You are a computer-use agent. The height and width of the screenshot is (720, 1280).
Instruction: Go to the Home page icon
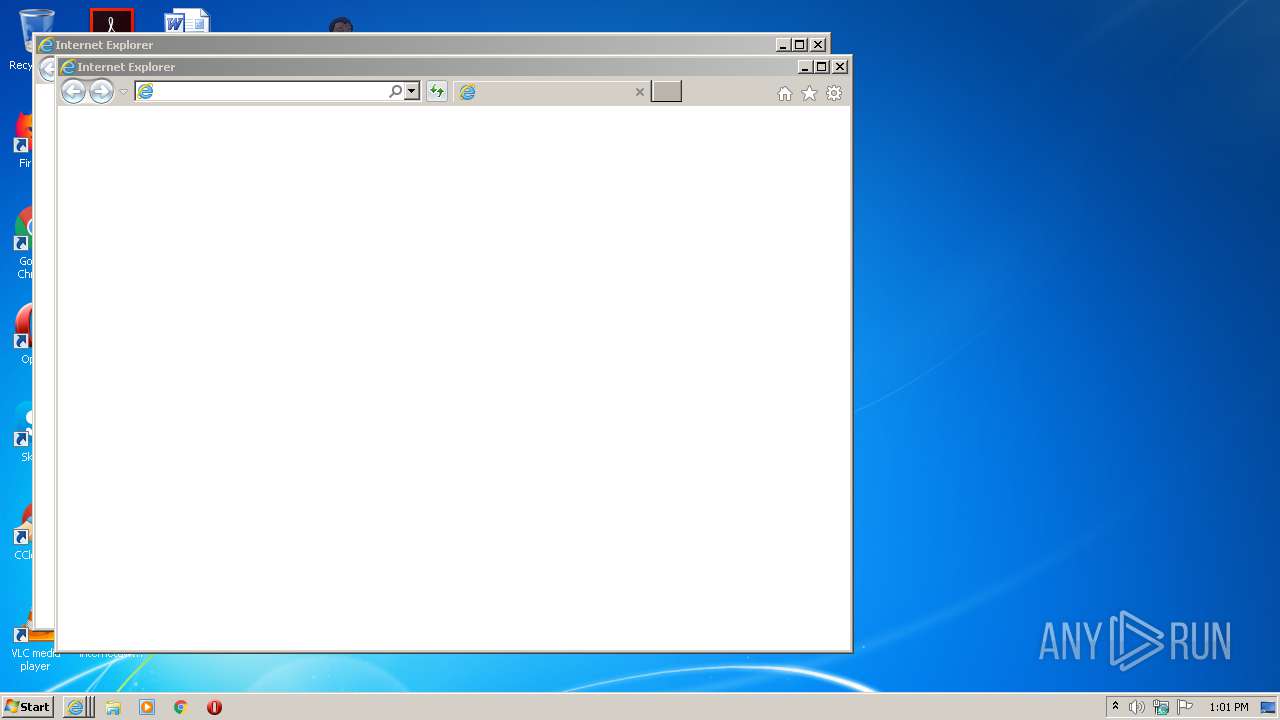point(785,93)
